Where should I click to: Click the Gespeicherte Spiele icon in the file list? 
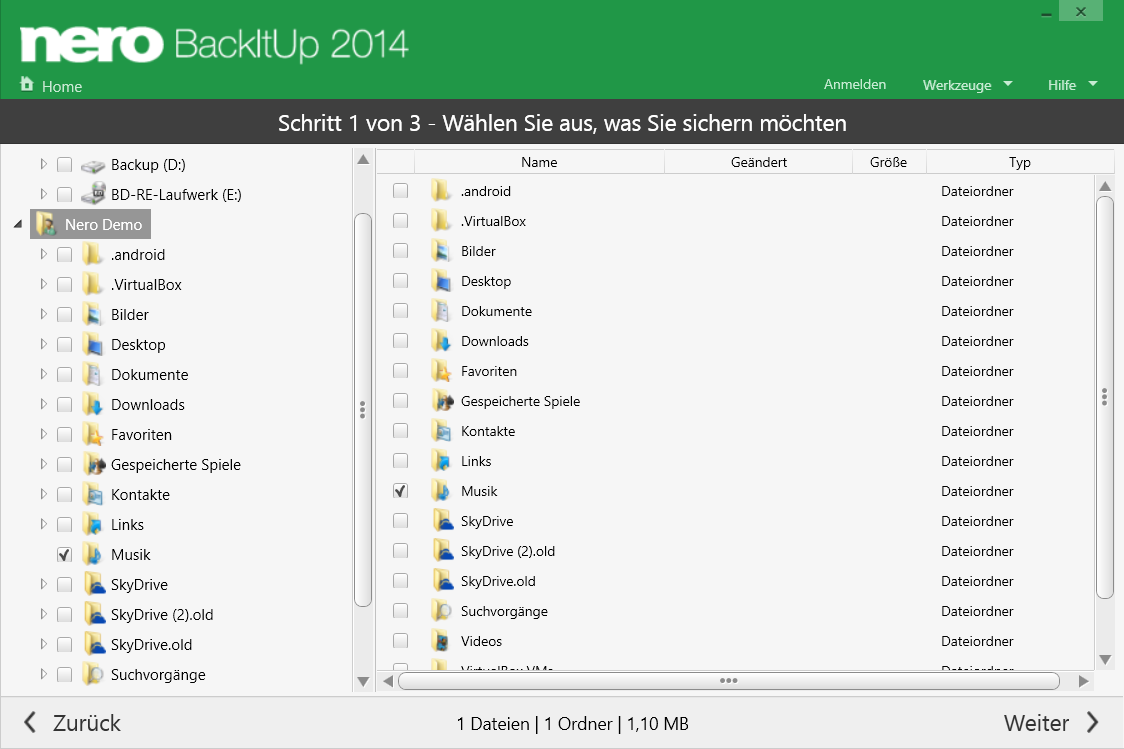[x=442, y=401]
